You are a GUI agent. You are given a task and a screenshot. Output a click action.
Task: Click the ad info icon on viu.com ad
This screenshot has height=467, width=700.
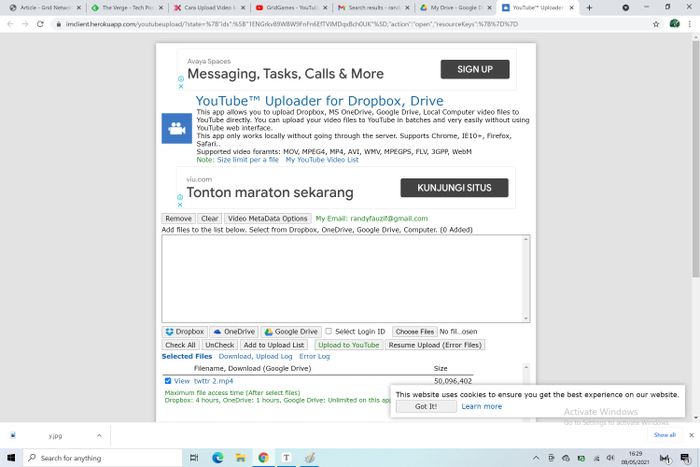point(180,197)
